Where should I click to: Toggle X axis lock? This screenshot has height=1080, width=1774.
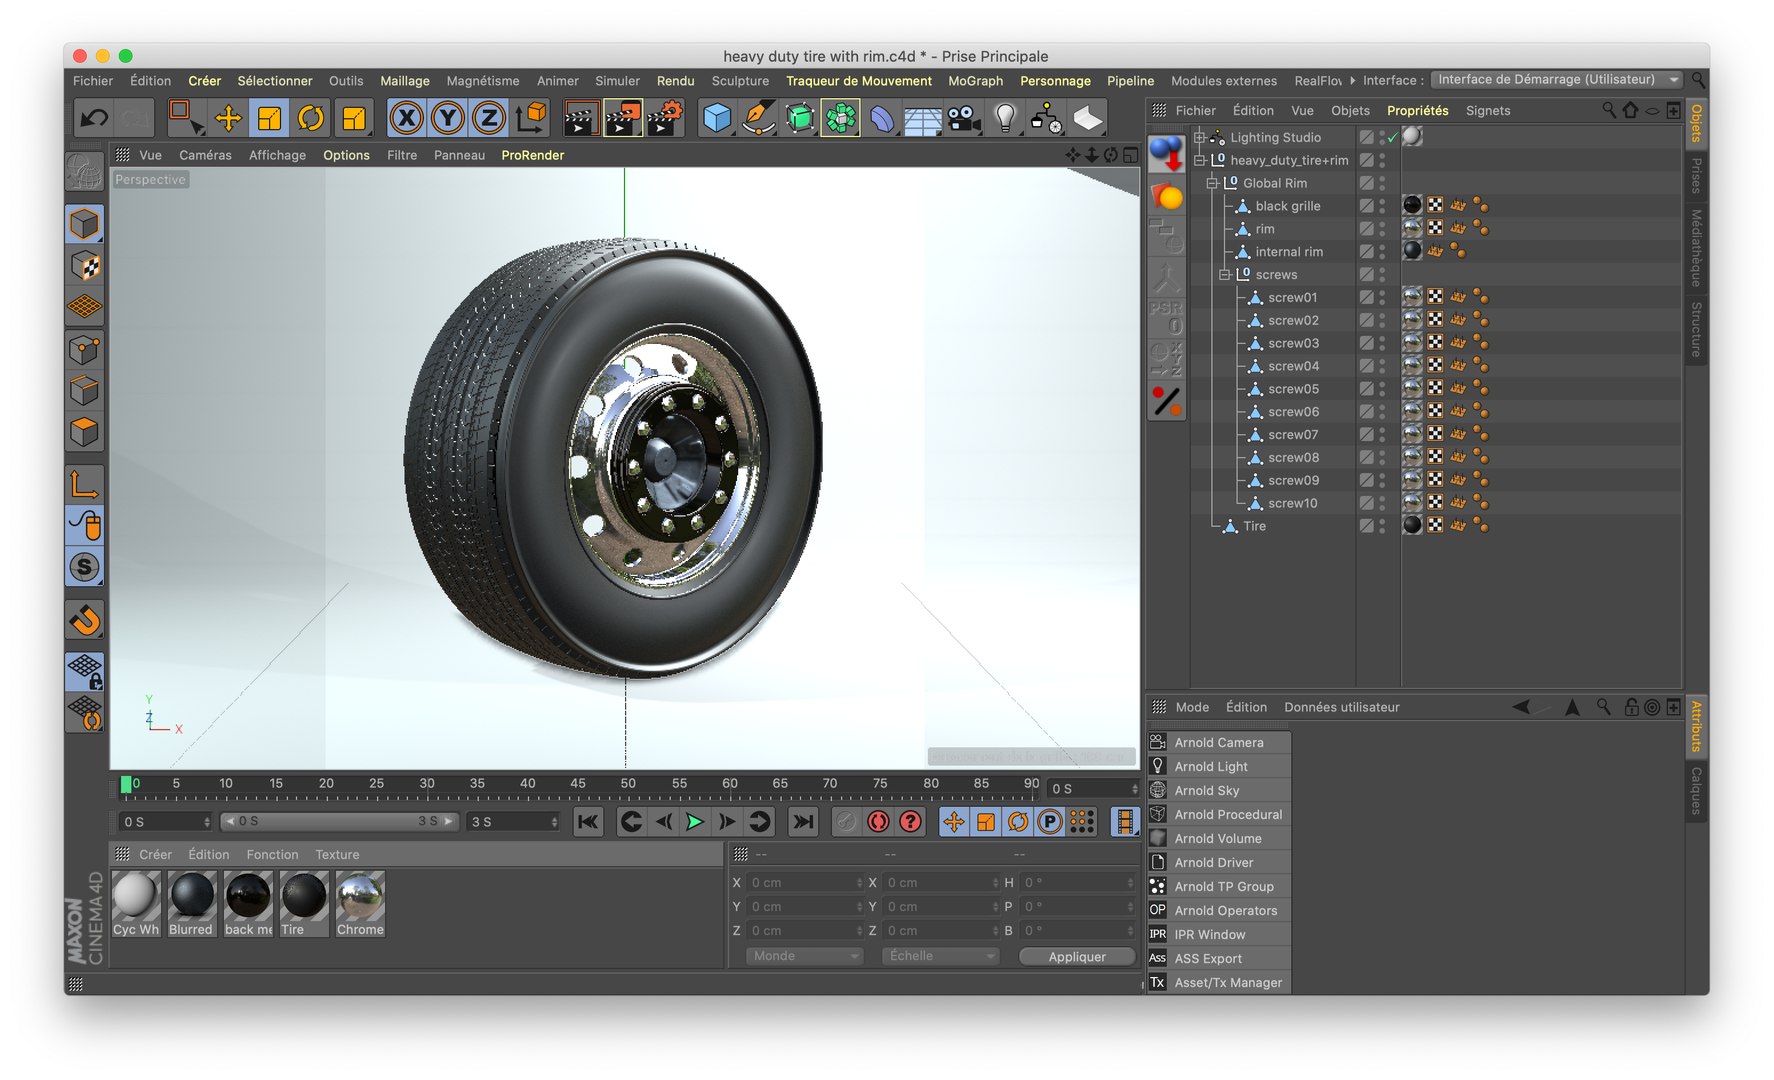[406, 118]
